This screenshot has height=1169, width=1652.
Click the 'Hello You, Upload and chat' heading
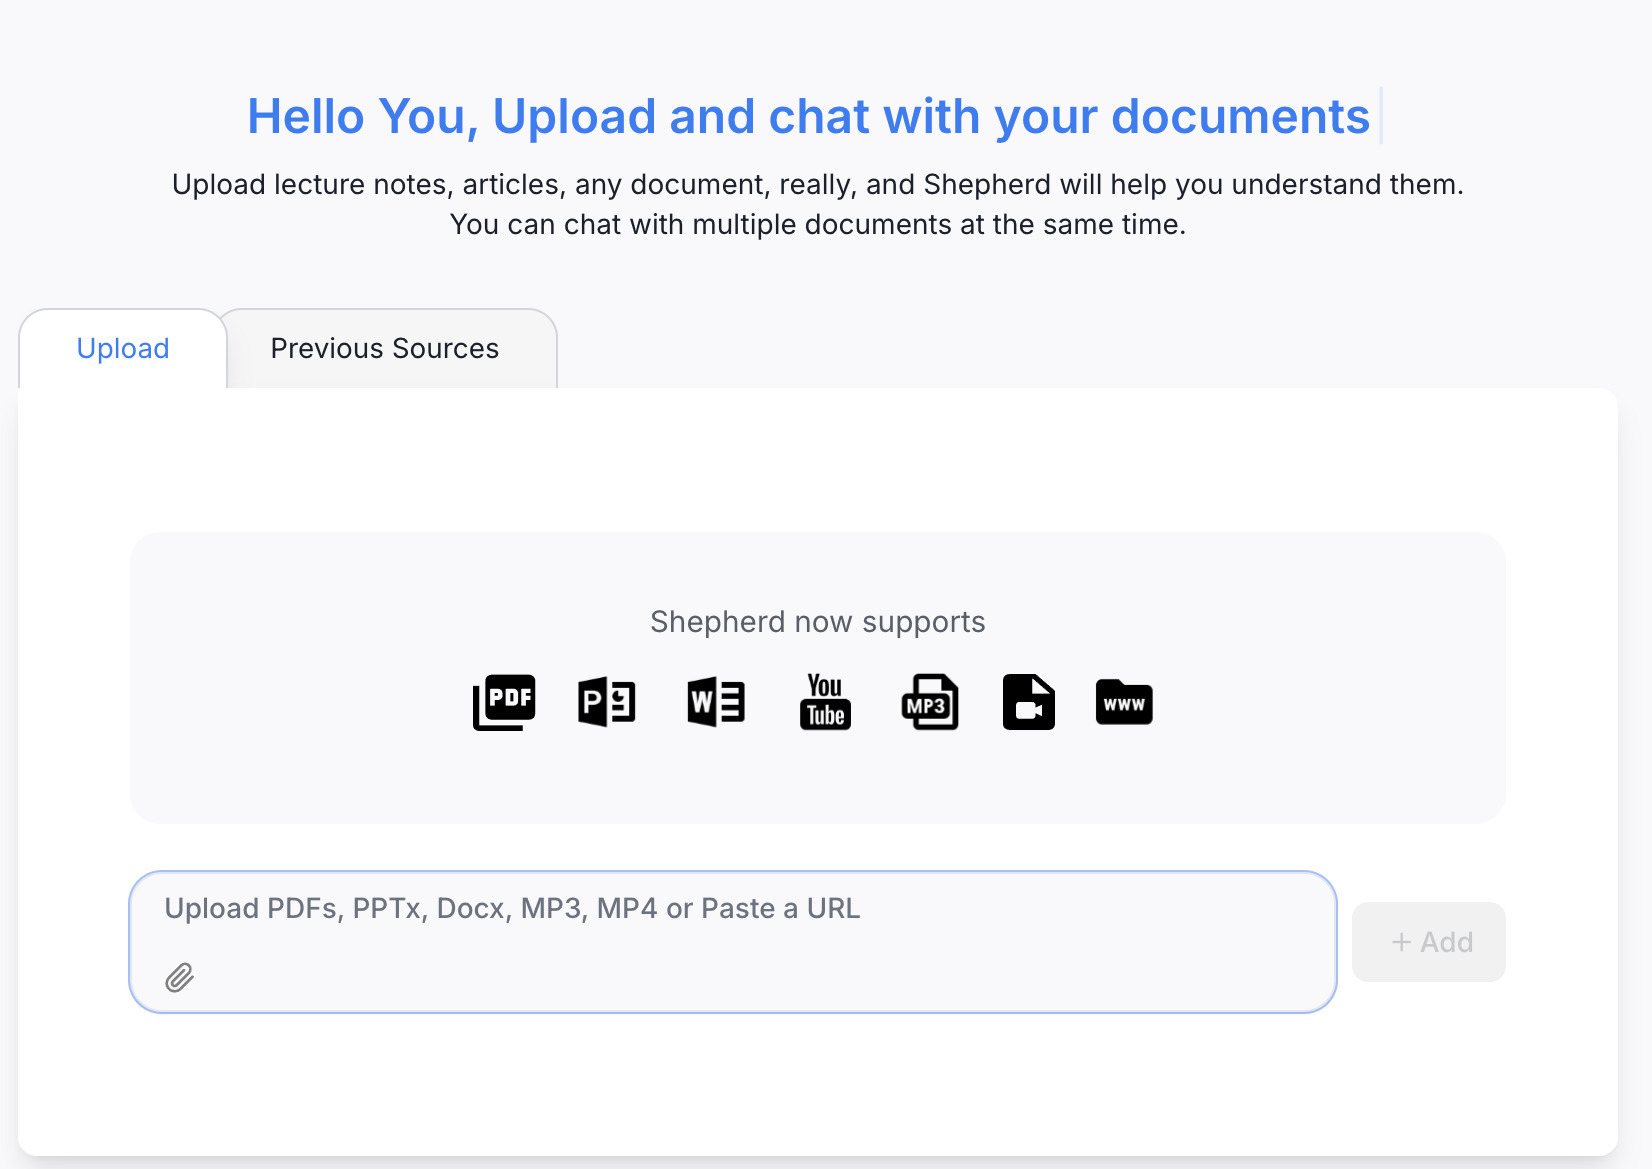tap(808, 116)
